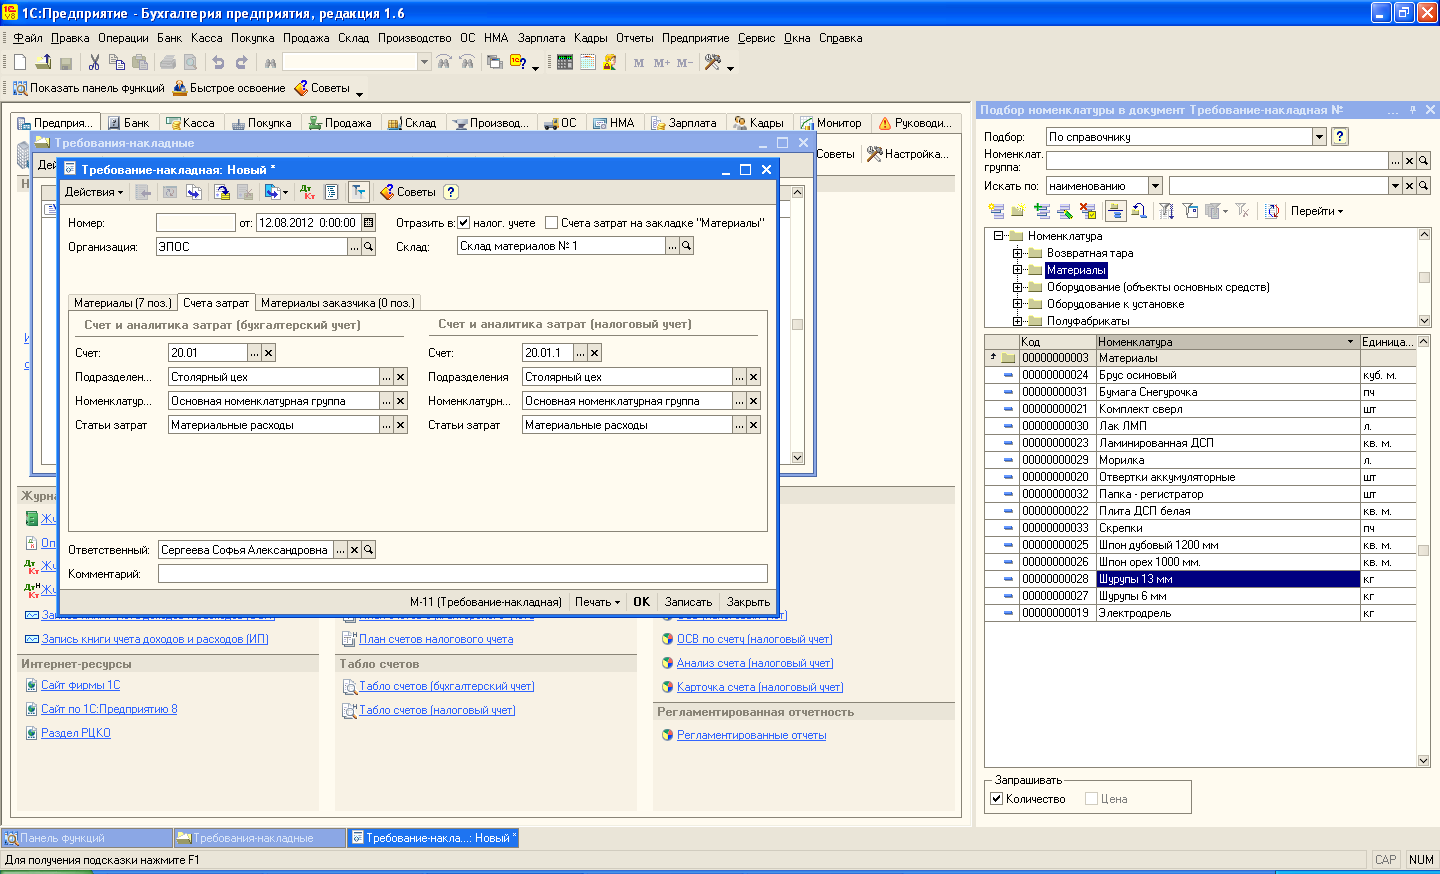
Task: Open the calendar icon in main toolbar
Action: [x=588, y=62]
